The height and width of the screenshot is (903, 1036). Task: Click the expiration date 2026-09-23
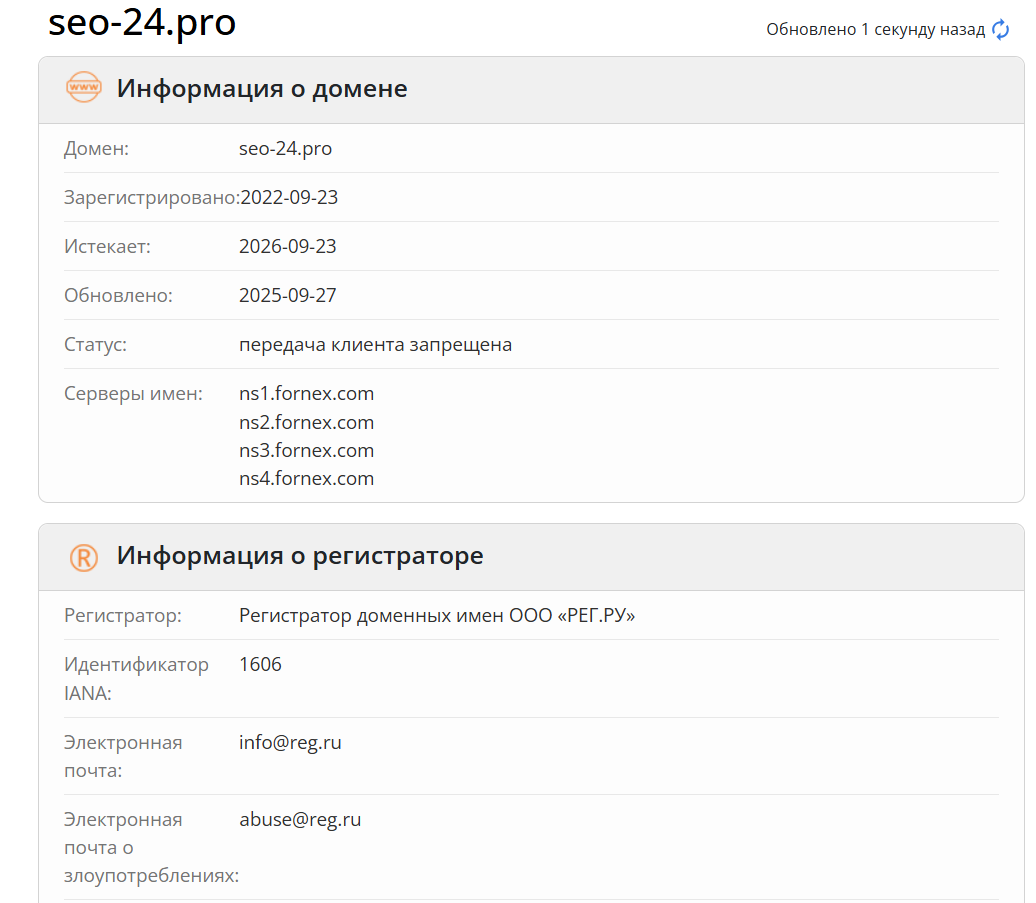[x=288, y=246]
